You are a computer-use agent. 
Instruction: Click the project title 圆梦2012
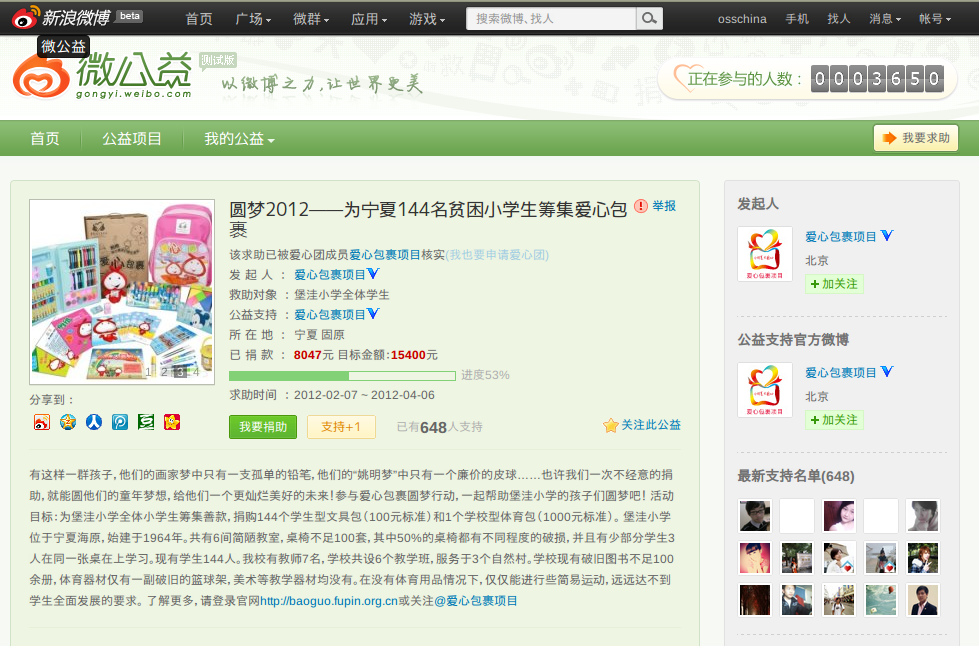(428, 219)
